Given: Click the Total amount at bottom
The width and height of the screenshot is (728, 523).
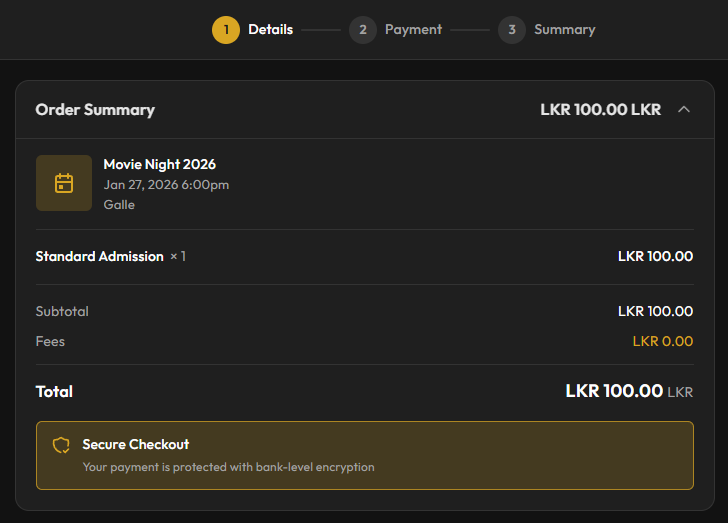Looking at the screenshot, I should (614, 391).
